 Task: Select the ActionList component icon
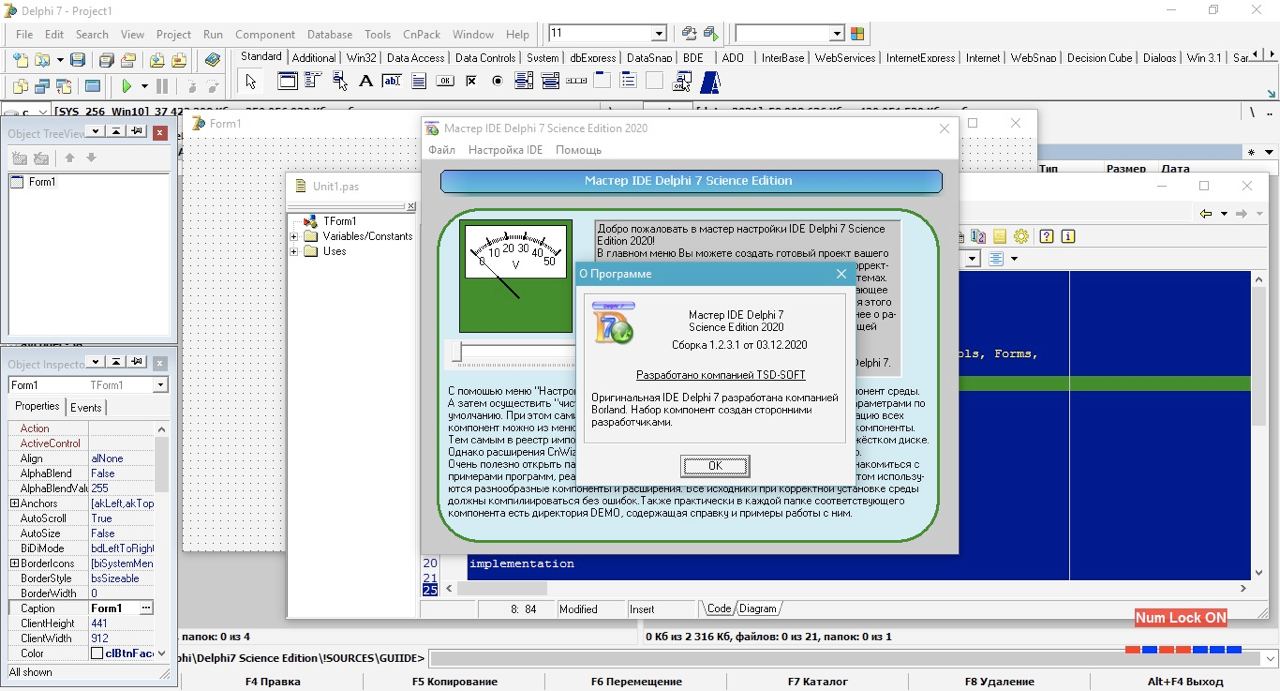tap(682, 81)
